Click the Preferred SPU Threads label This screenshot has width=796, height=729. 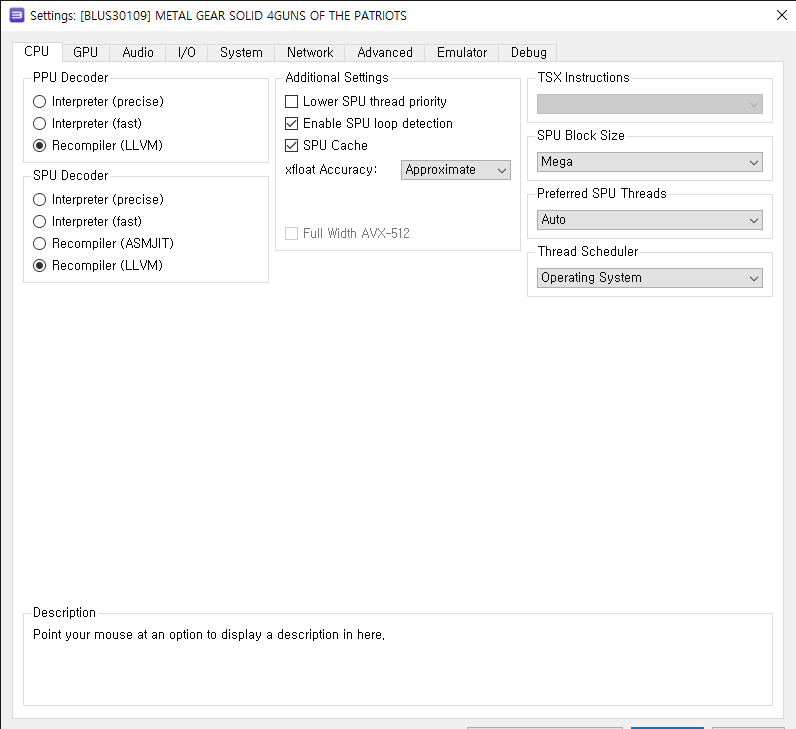click(x=602, y=193)
